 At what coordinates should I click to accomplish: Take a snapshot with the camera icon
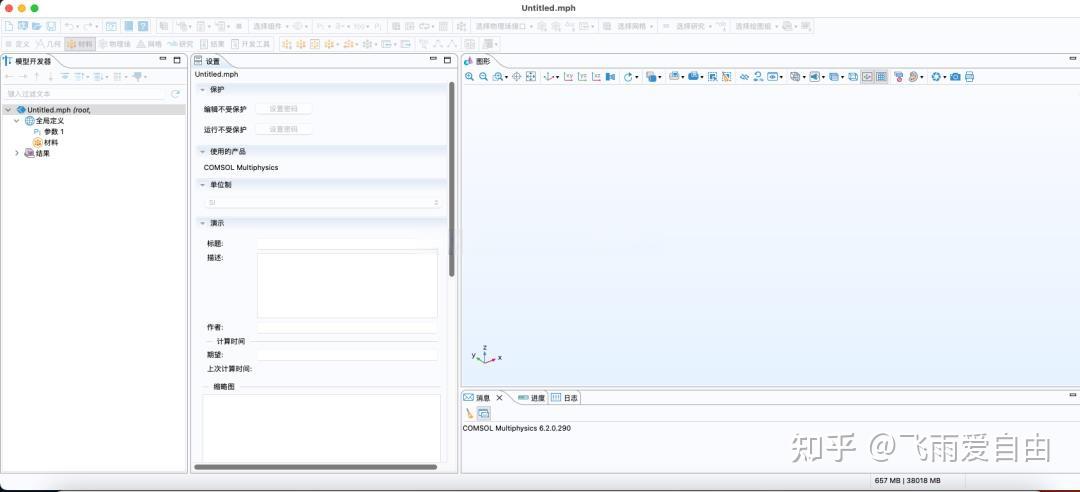click(955, 77)
